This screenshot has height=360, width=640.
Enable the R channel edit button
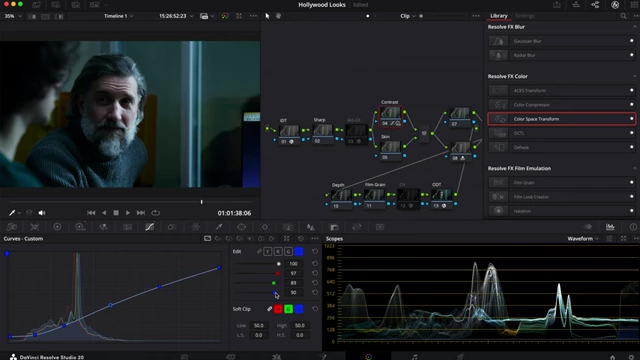tap(278, 251)
